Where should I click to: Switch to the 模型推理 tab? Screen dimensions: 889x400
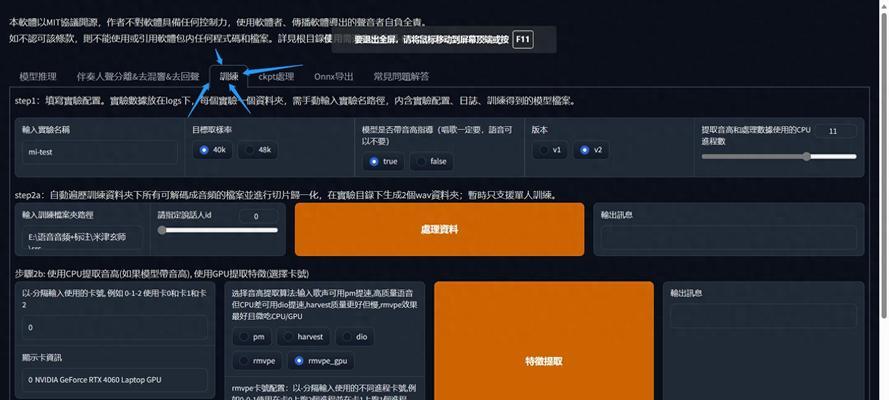tap(38, 76)
